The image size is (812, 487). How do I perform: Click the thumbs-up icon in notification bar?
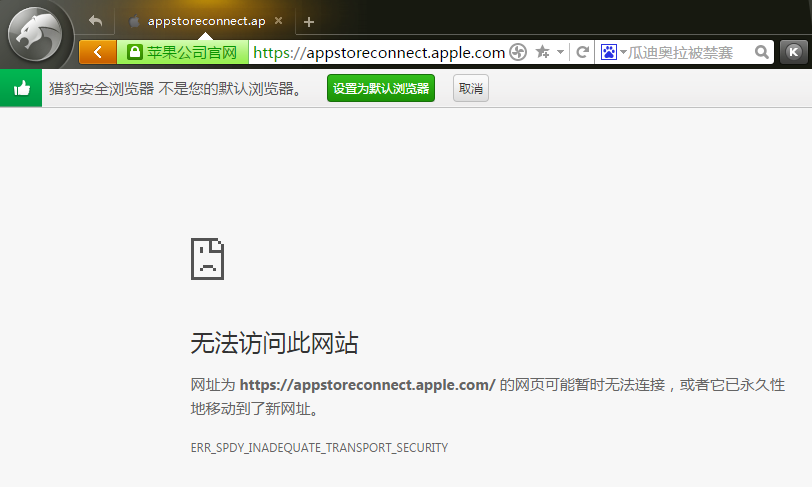(21, 89)
